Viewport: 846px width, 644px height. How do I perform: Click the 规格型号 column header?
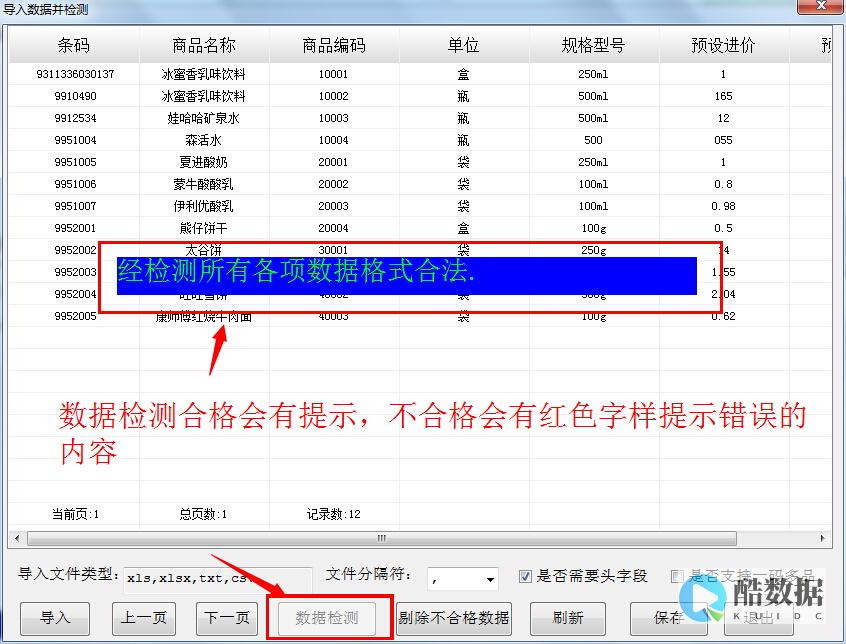point(593,45)
